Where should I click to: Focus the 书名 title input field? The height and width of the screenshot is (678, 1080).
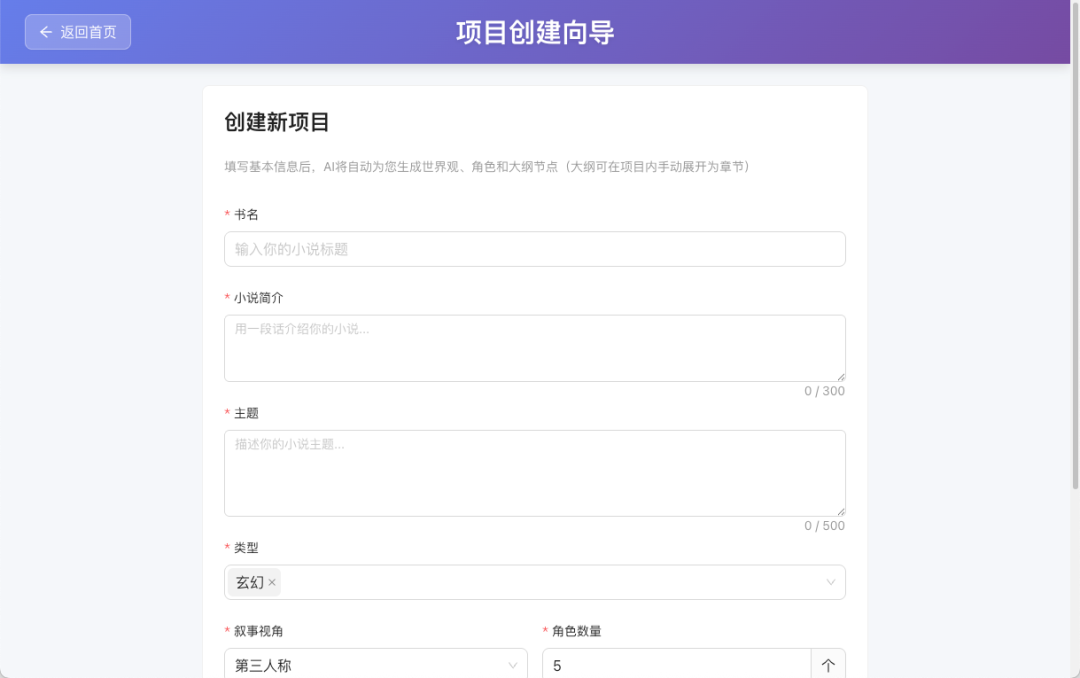(x=535, y=248)
